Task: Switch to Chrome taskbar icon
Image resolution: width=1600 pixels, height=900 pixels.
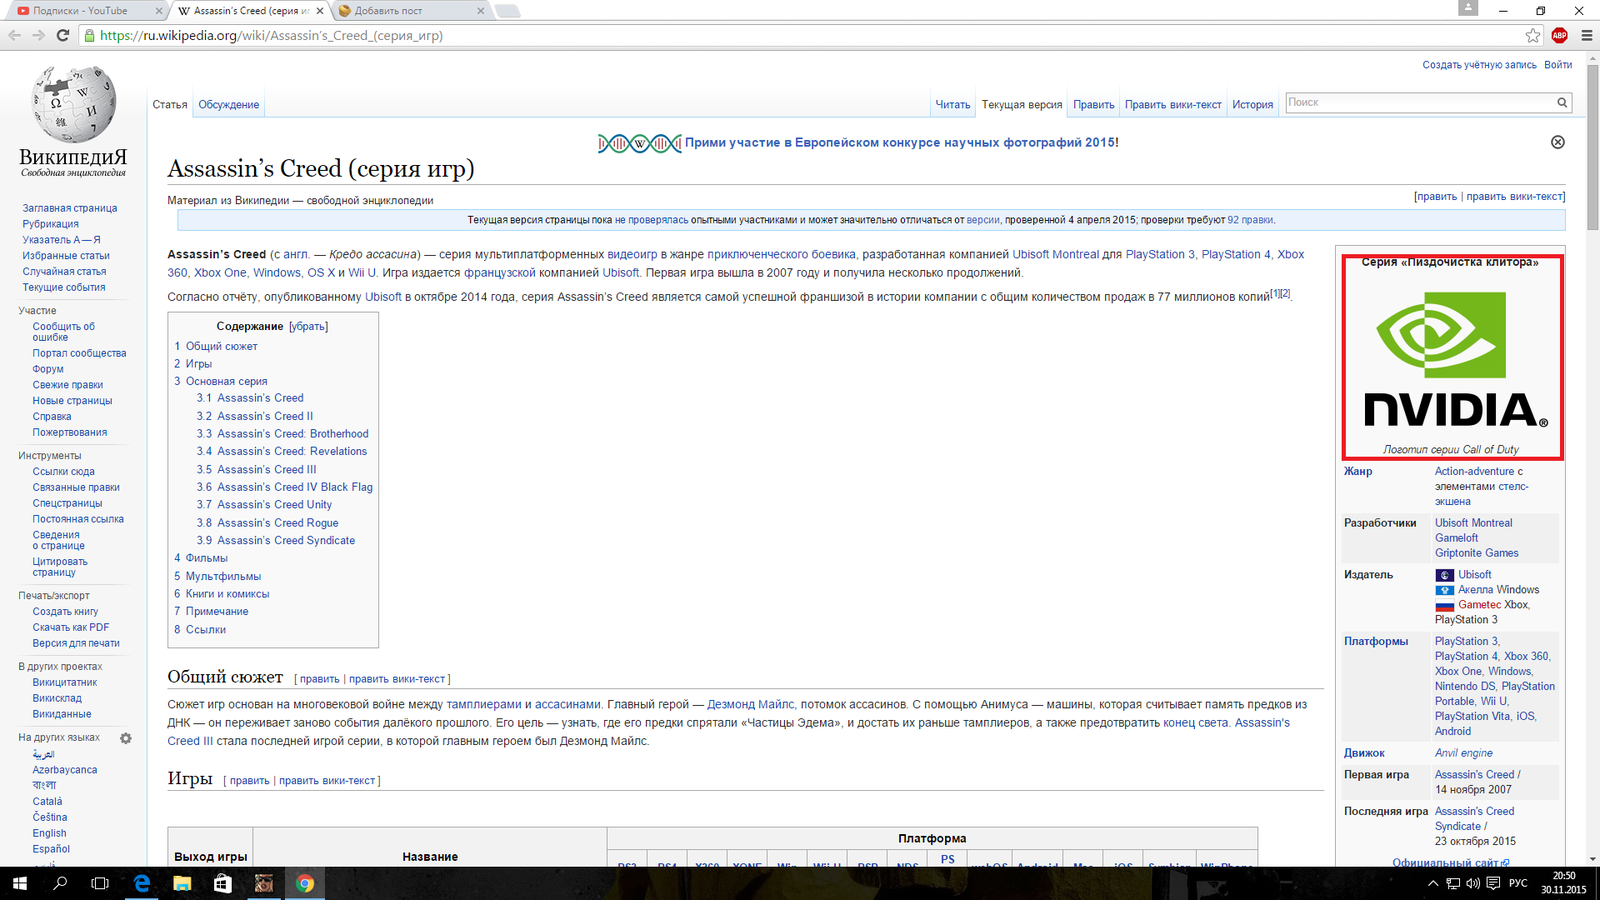Action: 305,883
